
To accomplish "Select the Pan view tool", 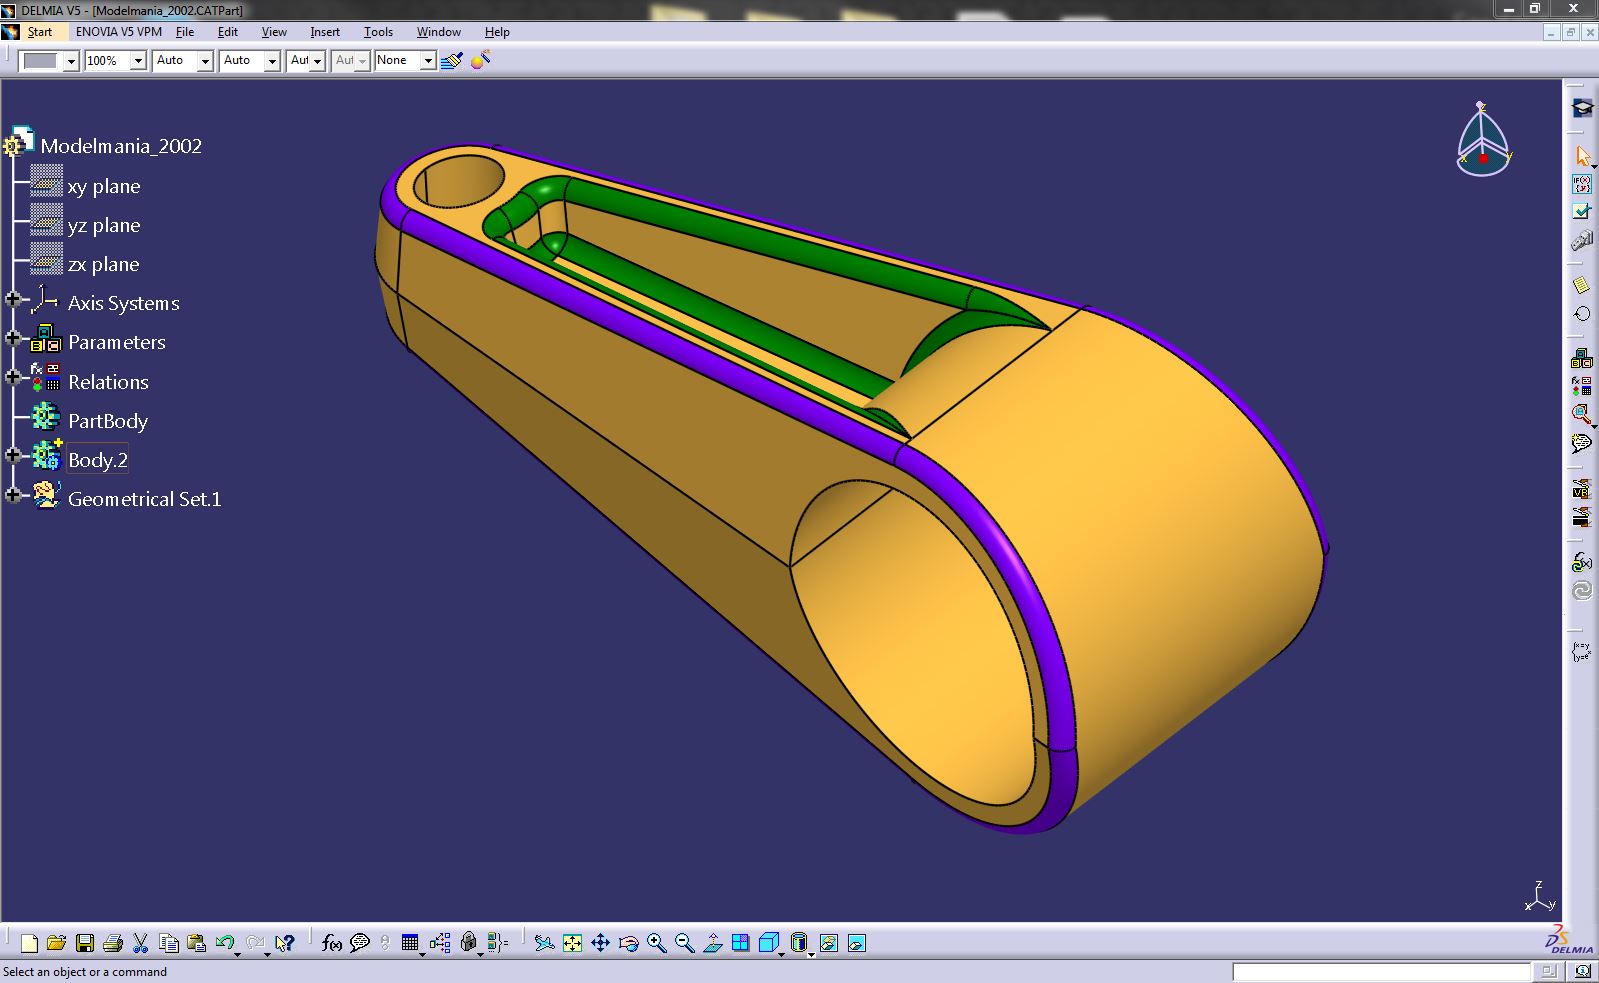I will coord(600,943).
